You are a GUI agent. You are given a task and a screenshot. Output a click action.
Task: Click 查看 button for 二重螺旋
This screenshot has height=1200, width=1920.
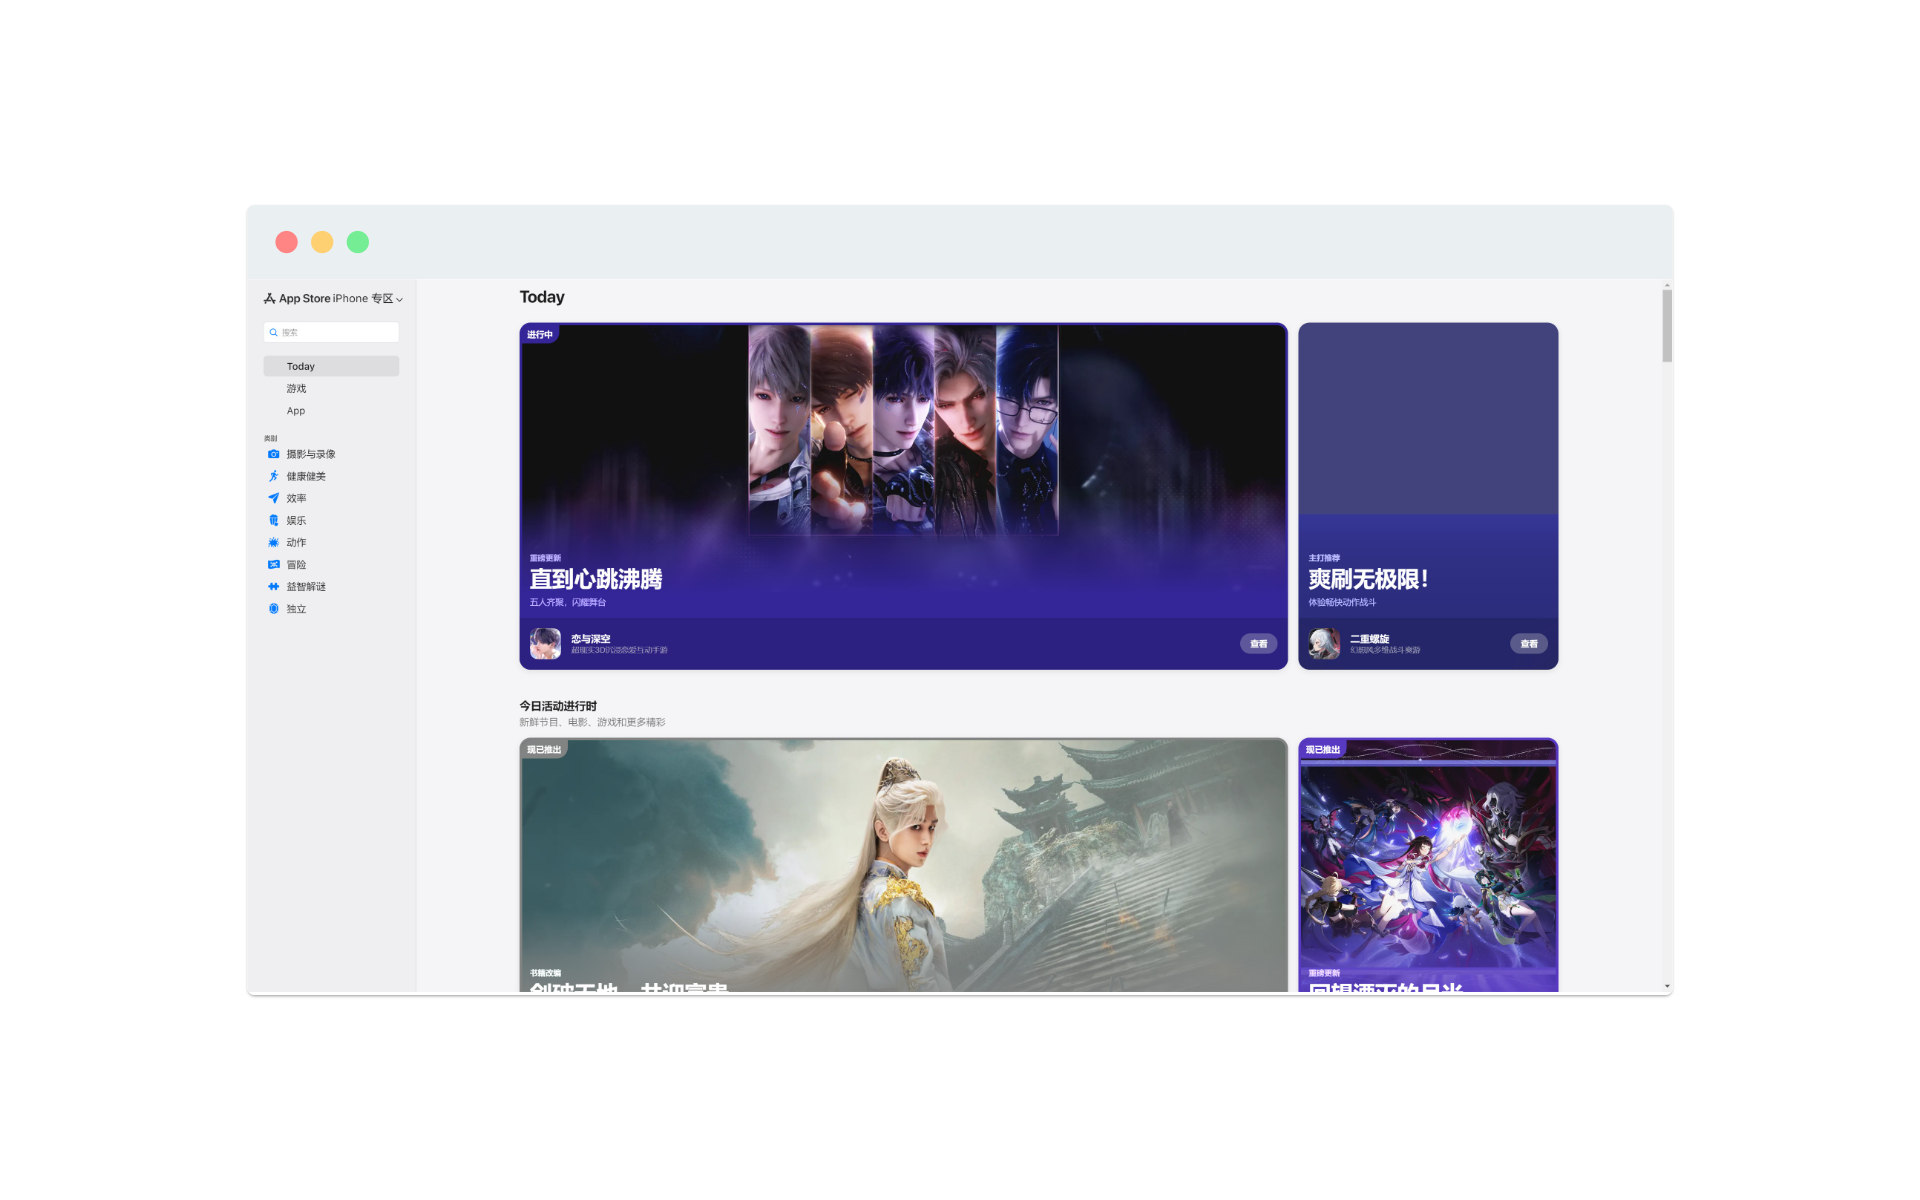point(1528,643)
